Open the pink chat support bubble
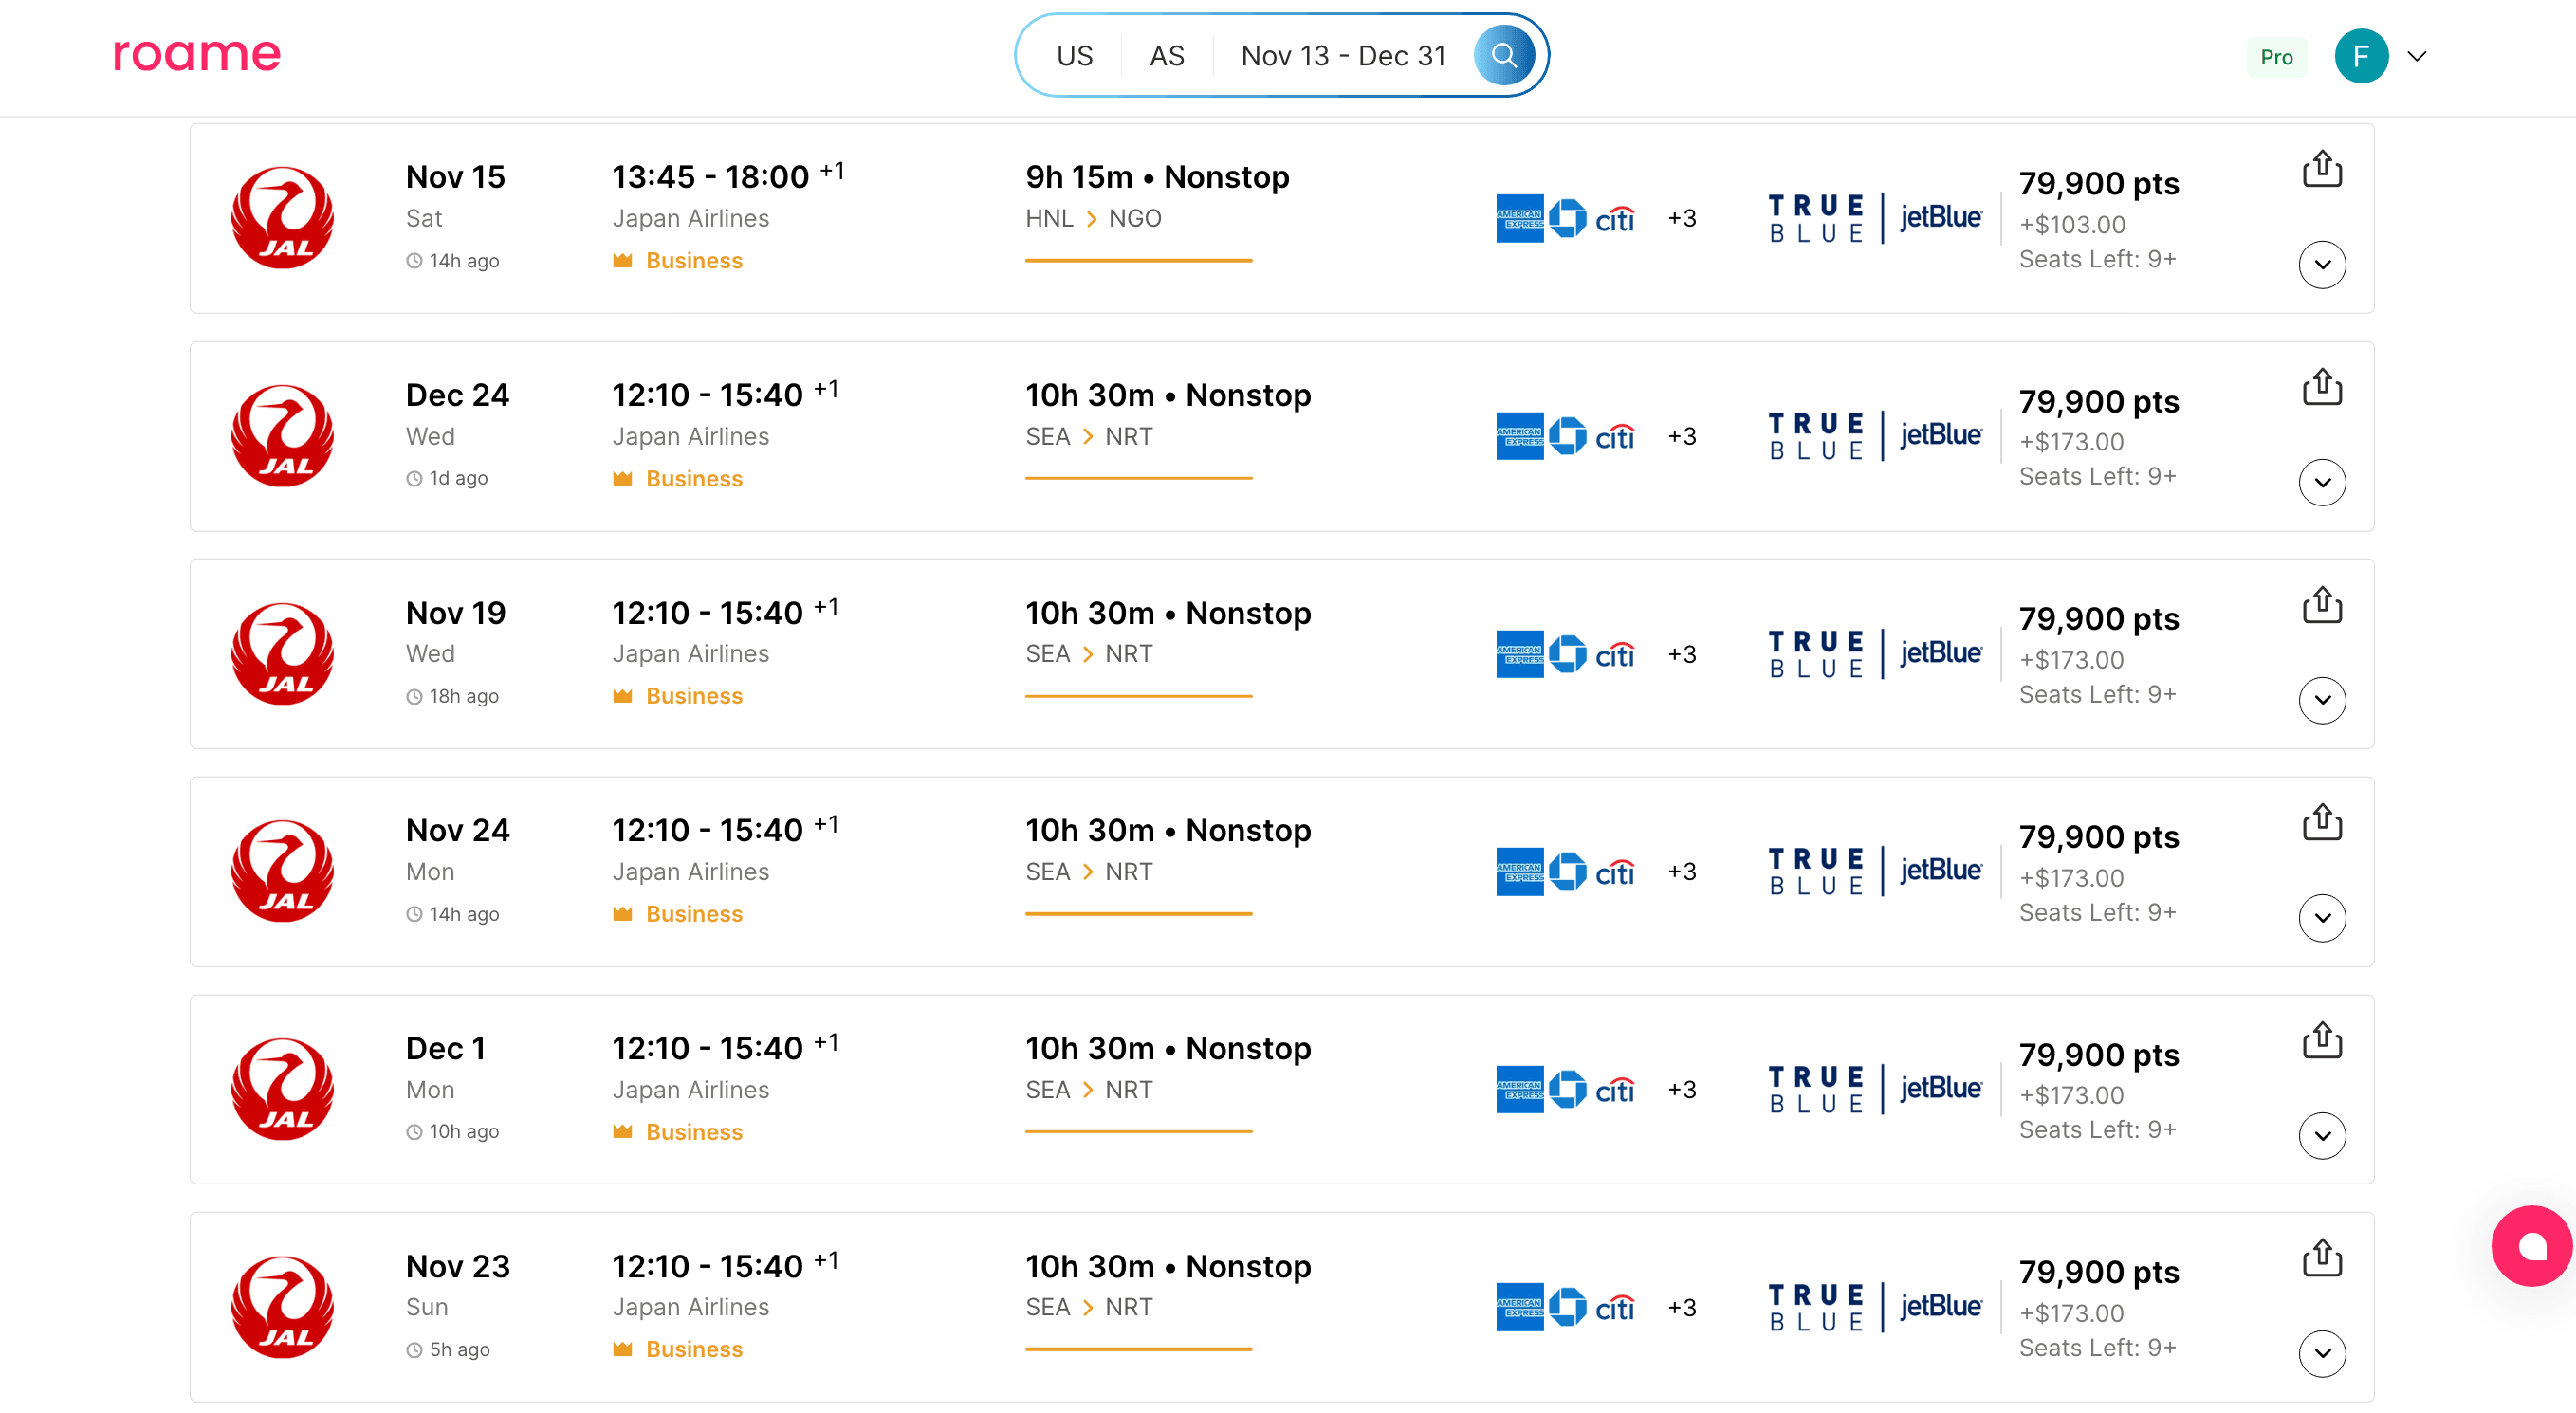This screenshot has width=2576, height=1413. (x=2531, y=1245)
